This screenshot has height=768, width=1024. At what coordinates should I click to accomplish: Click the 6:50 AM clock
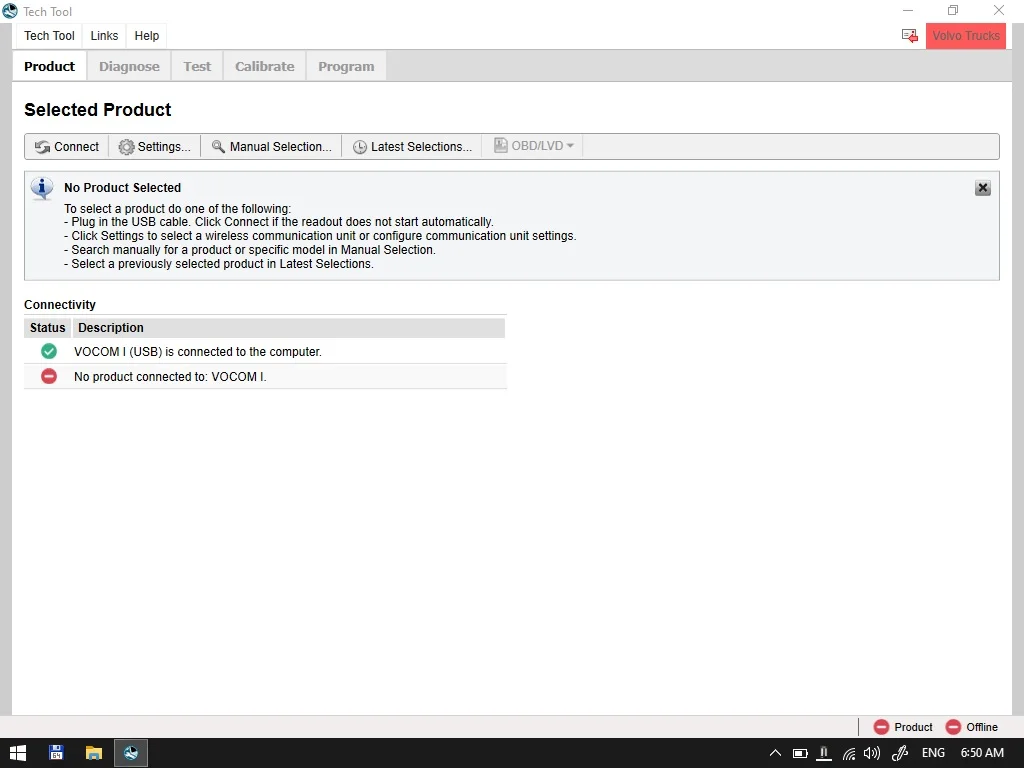(982, 753)
